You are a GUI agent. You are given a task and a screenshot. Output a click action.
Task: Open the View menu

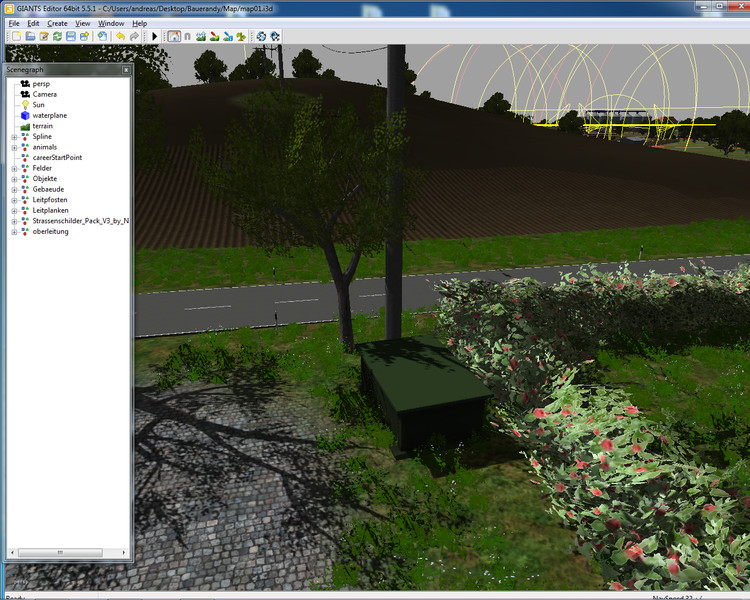point(82,23)
